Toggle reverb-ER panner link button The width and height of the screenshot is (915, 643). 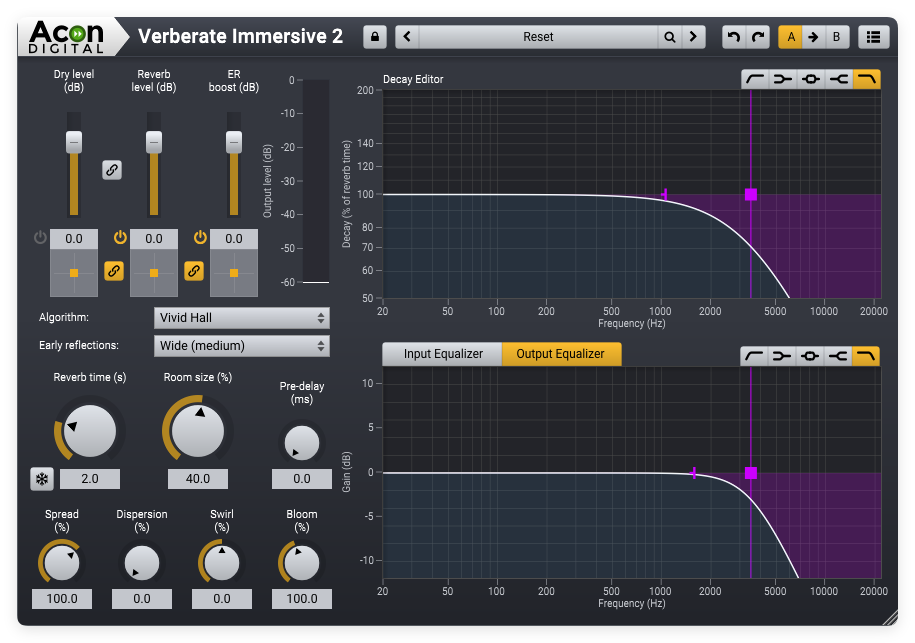pos(194,271)
